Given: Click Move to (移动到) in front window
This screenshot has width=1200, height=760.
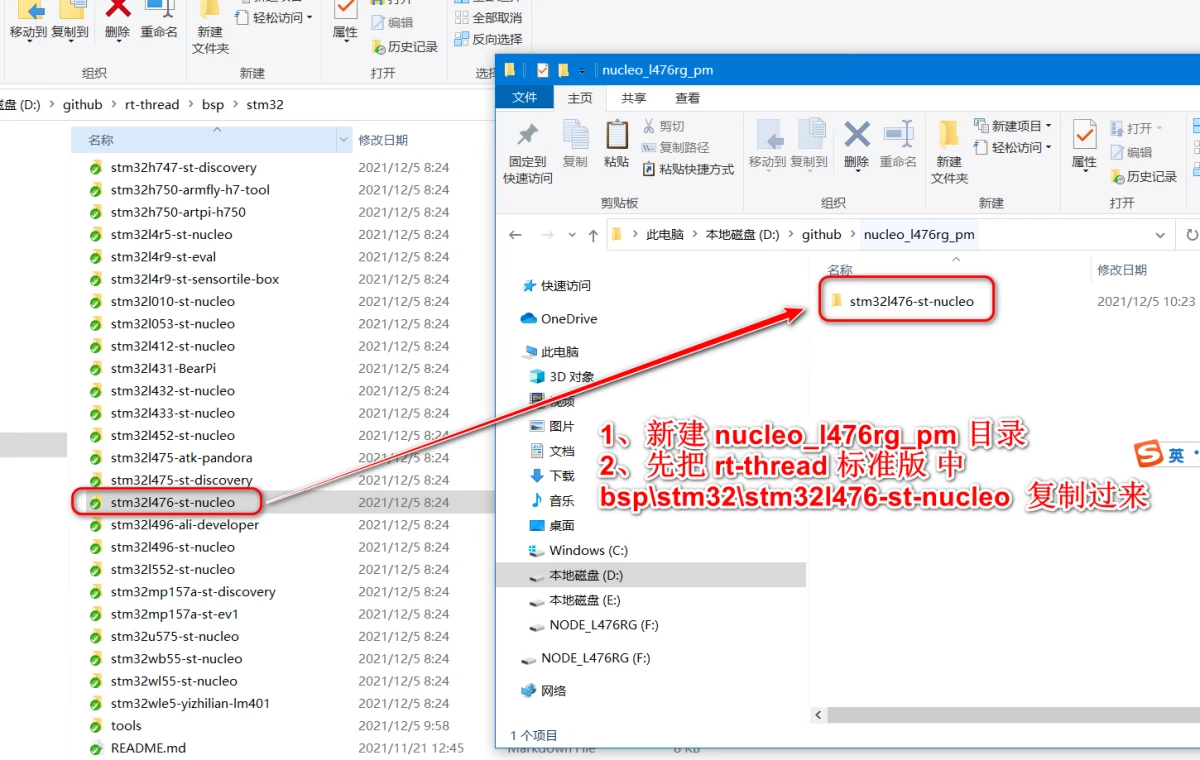Looking at the screenshot, I should point(768,144).
